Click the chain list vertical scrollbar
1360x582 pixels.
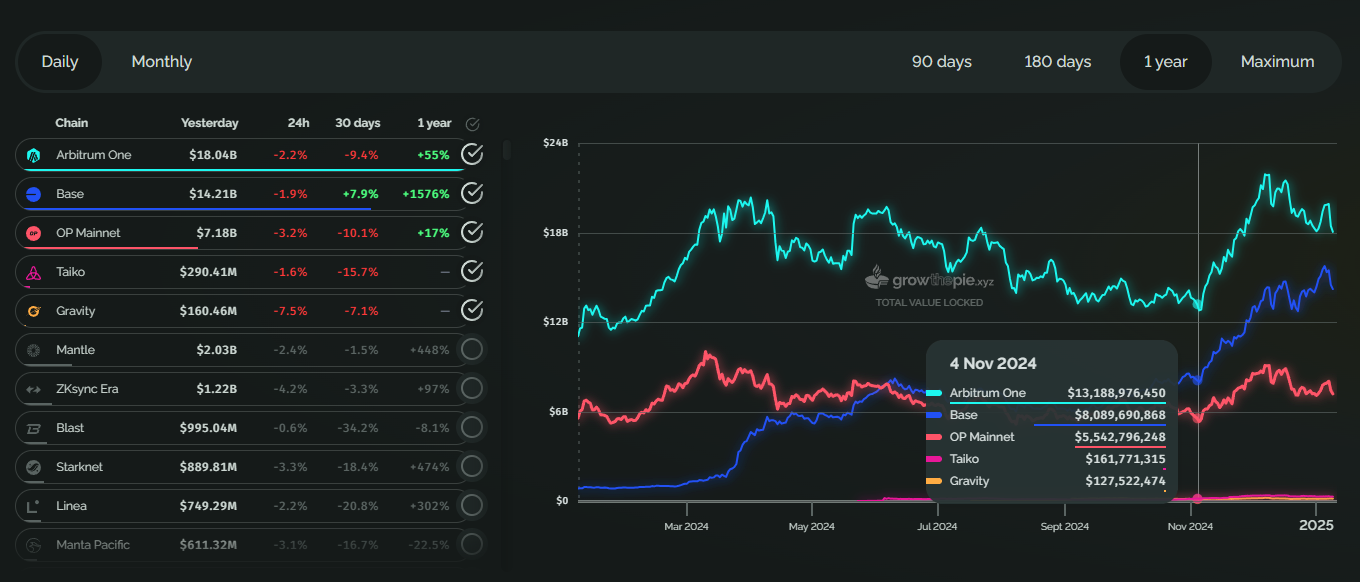(506, 150)
